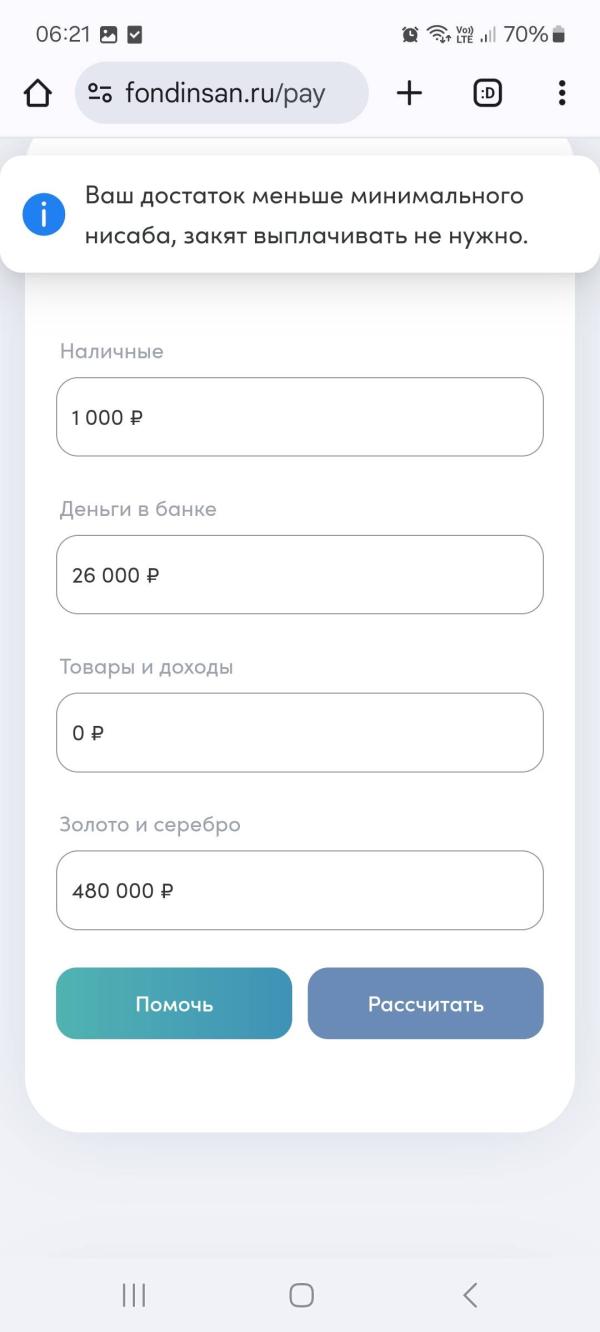Open site info icon in address bar
The width and height of the screenshot is (600, 1332).
[x=100, y=94]
